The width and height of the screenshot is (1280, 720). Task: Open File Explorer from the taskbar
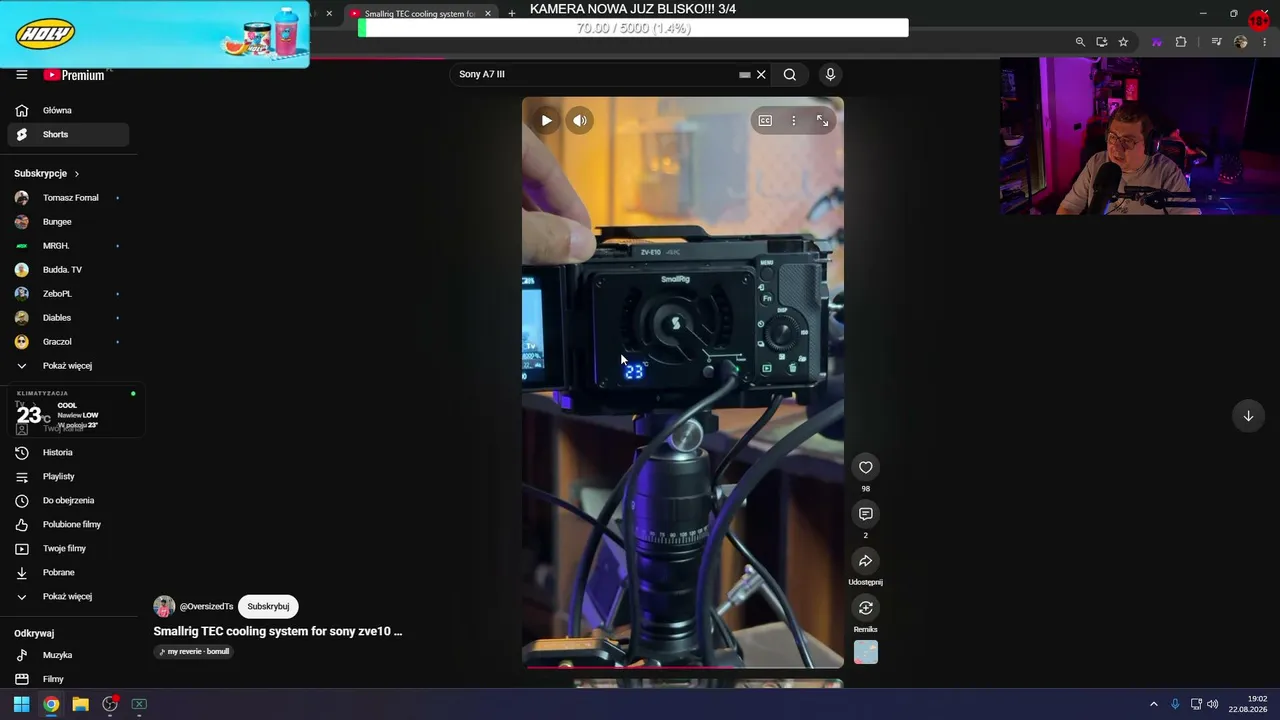[x=80, y=704]
